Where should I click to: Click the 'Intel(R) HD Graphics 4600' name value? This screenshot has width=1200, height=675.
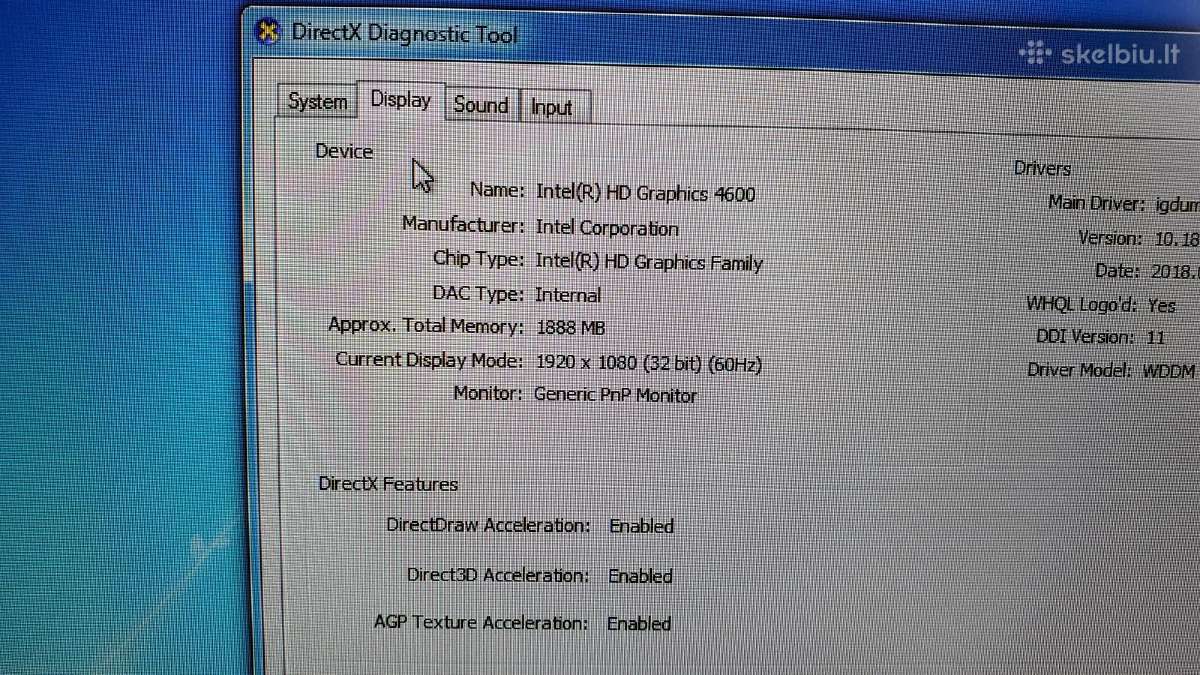click(645, 193)
